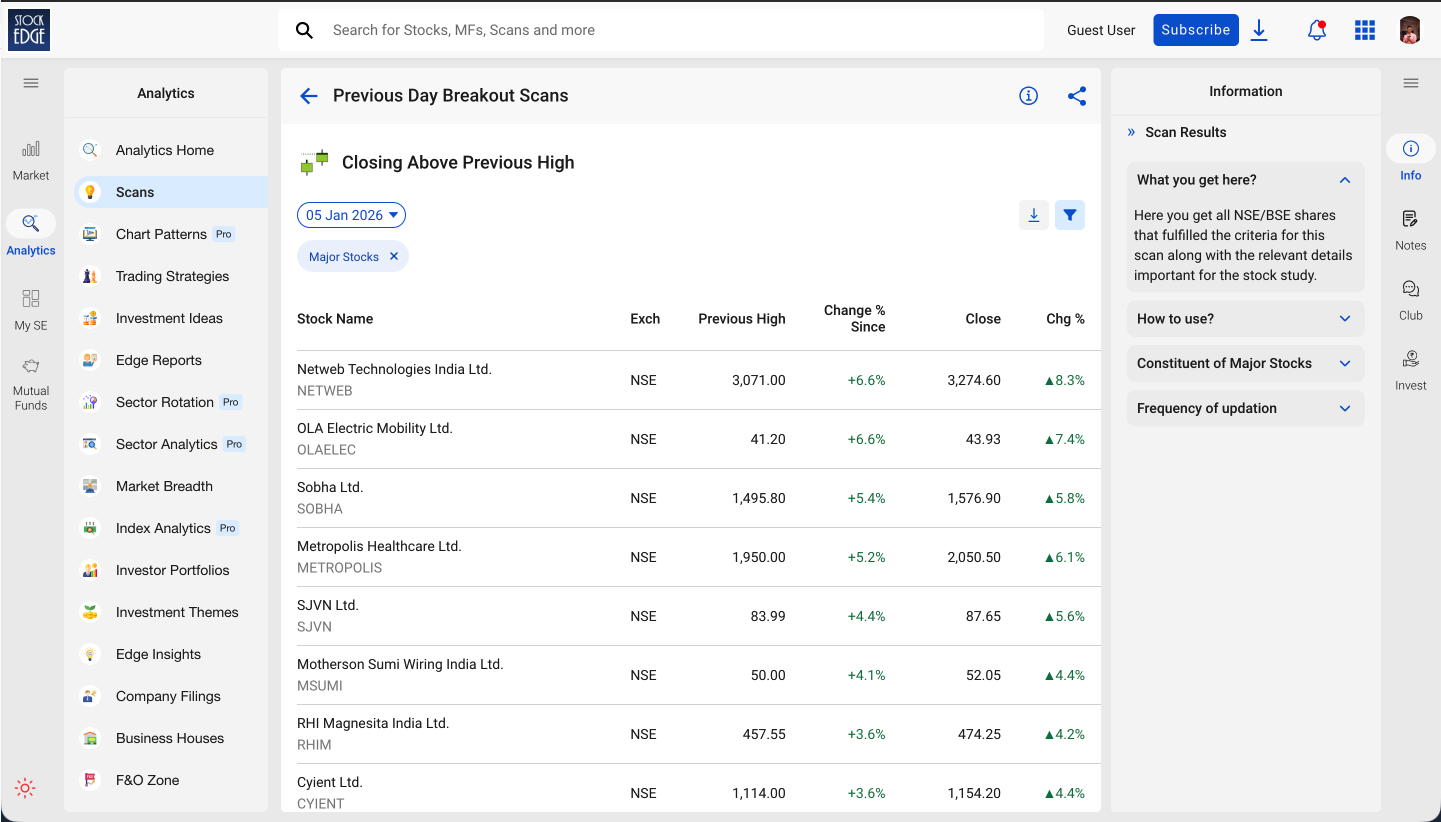The width and height of the screenshot is (1441, 822).
Task: Expand Constituent of Major Stocks section
Action: point(1245,363)
